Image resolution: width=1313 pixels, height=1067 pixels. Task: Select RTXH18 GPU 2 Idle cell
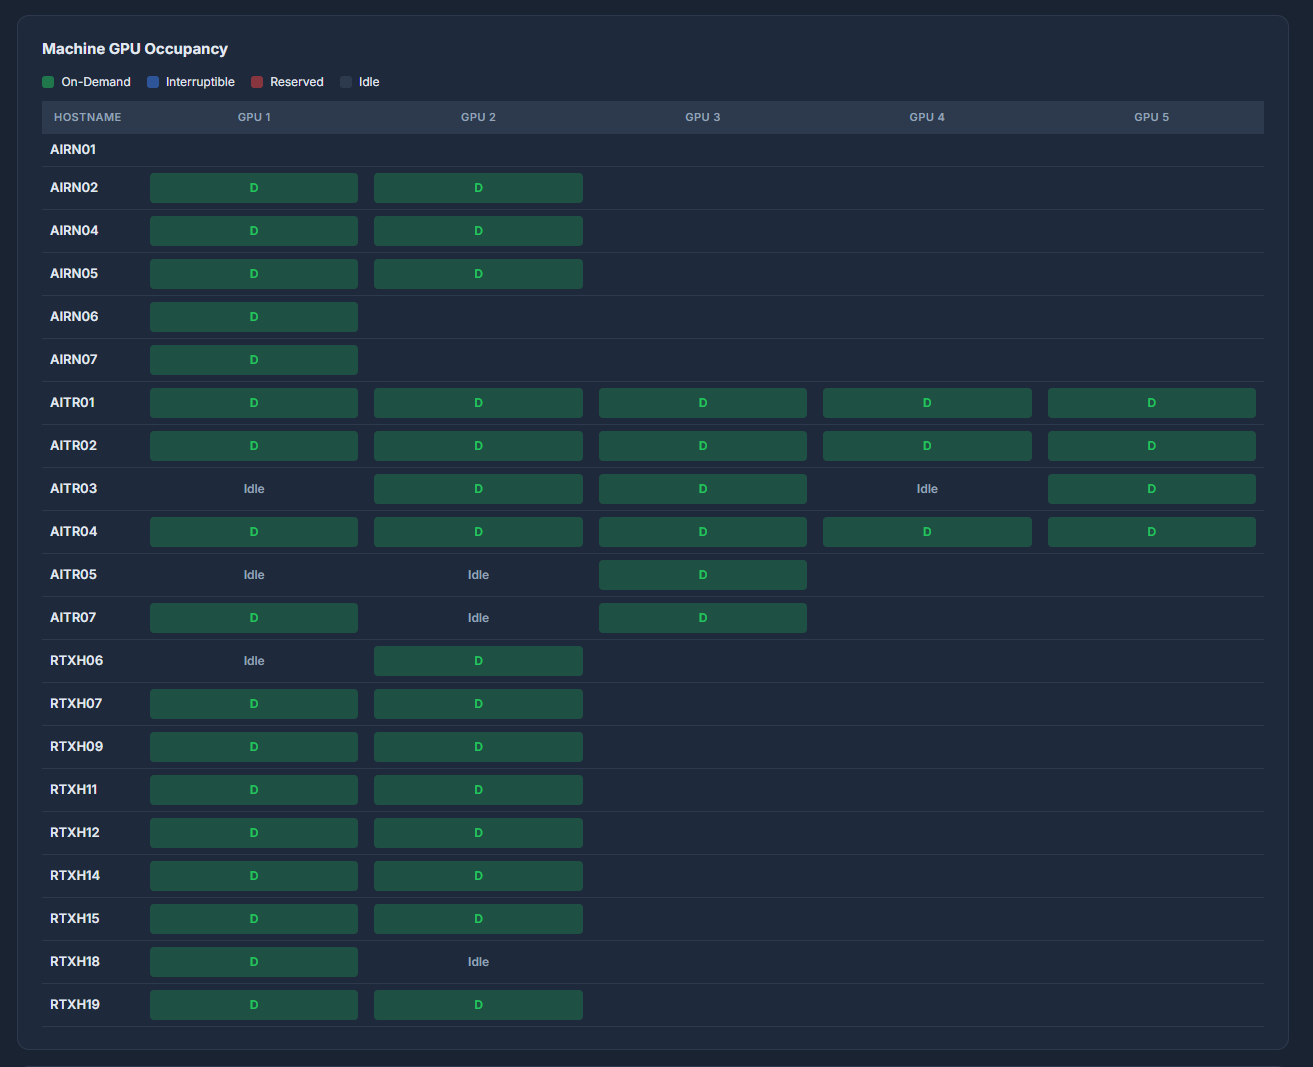[x=478, y=962]
